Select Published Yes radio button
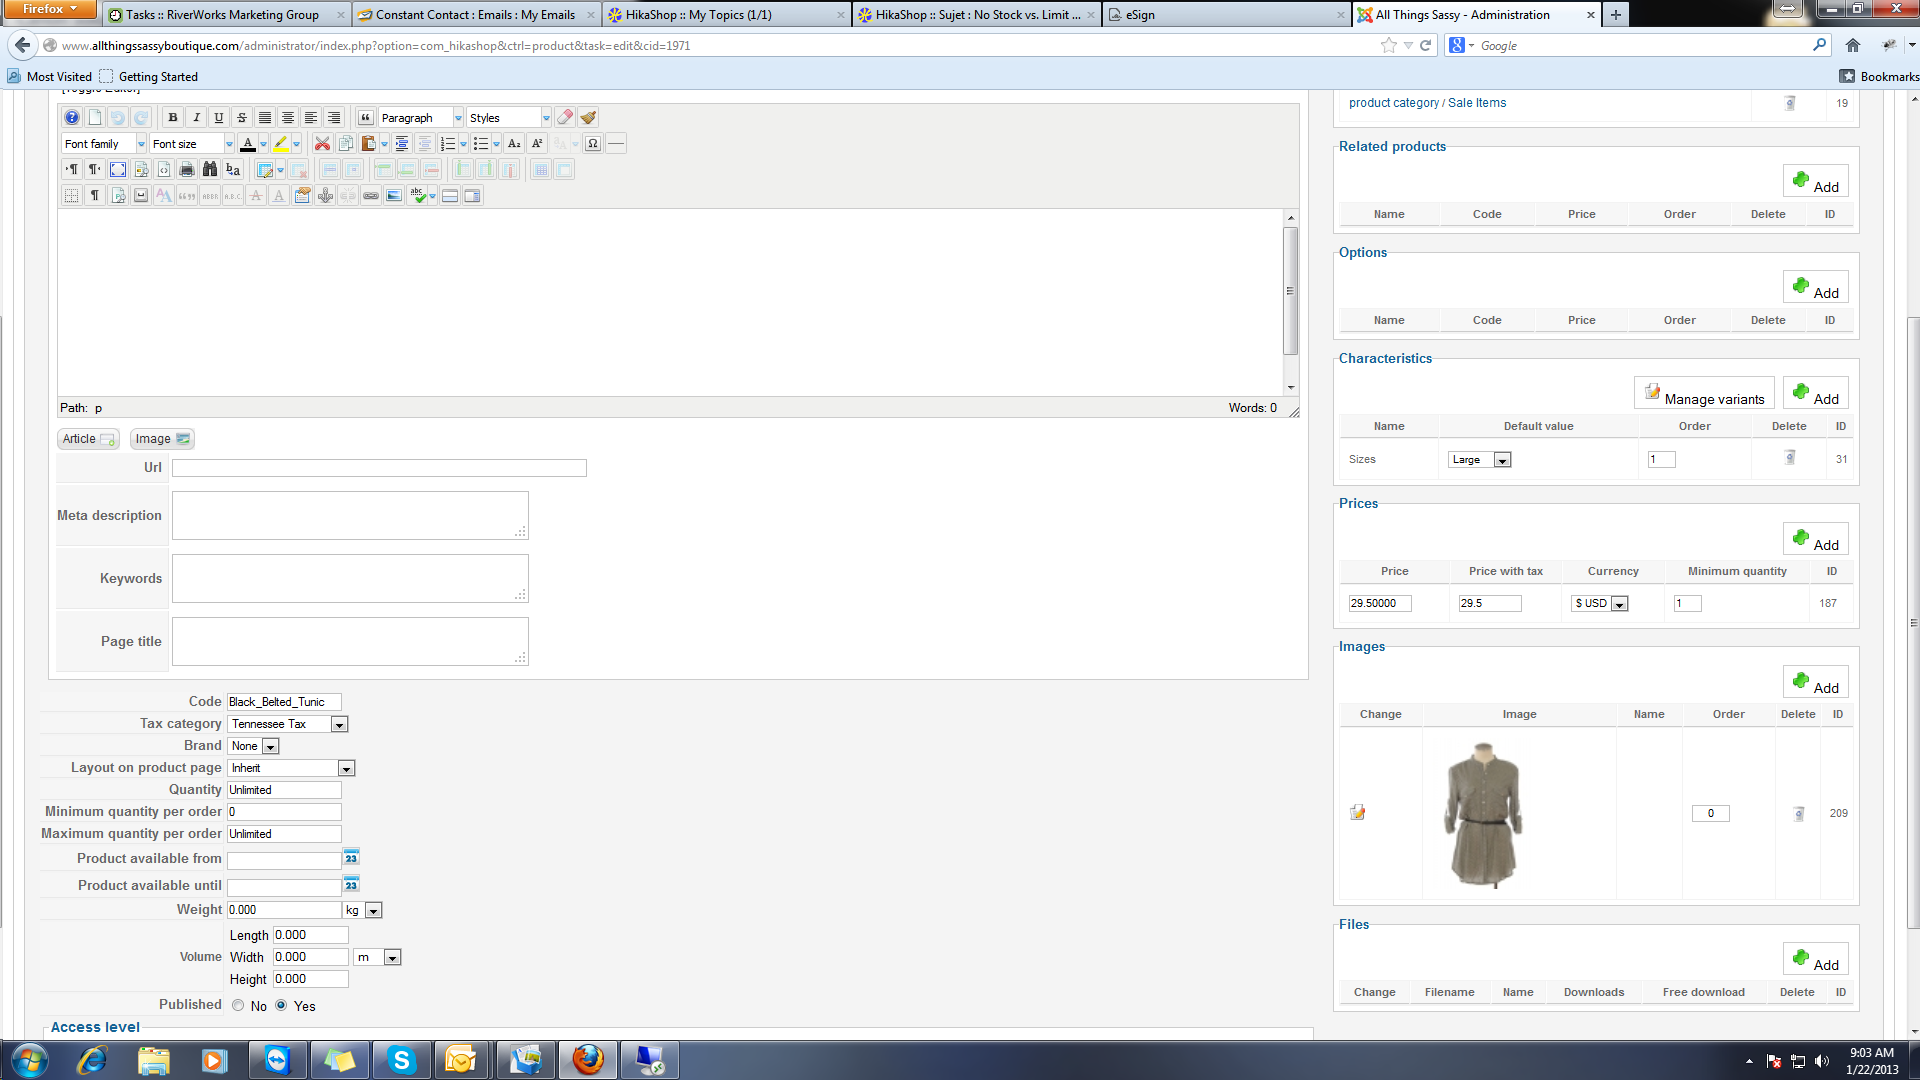1920x1080 pixels. [x=281, y=1006]
